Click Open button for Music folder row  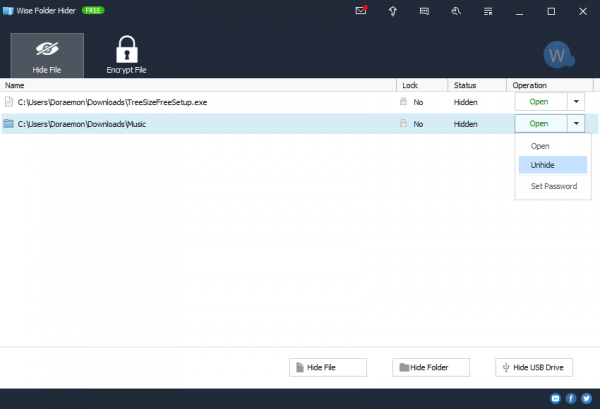point(541,124)
